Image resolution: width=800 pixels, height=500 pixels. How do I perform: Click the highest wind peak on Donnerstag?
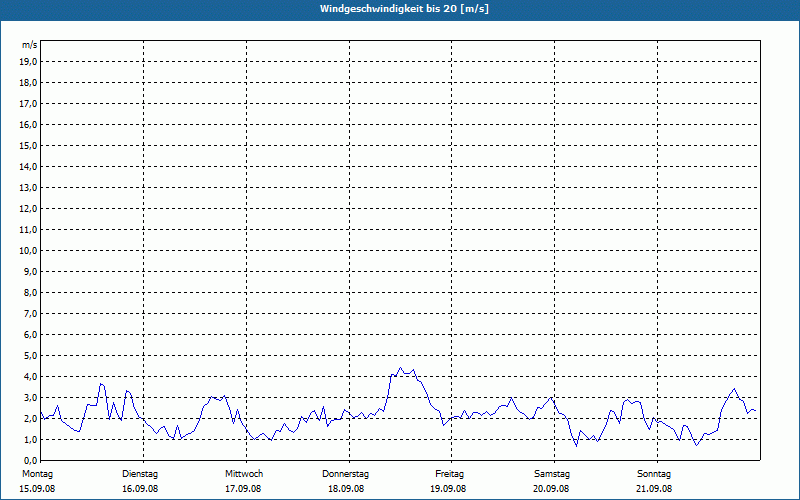[401, 367]
